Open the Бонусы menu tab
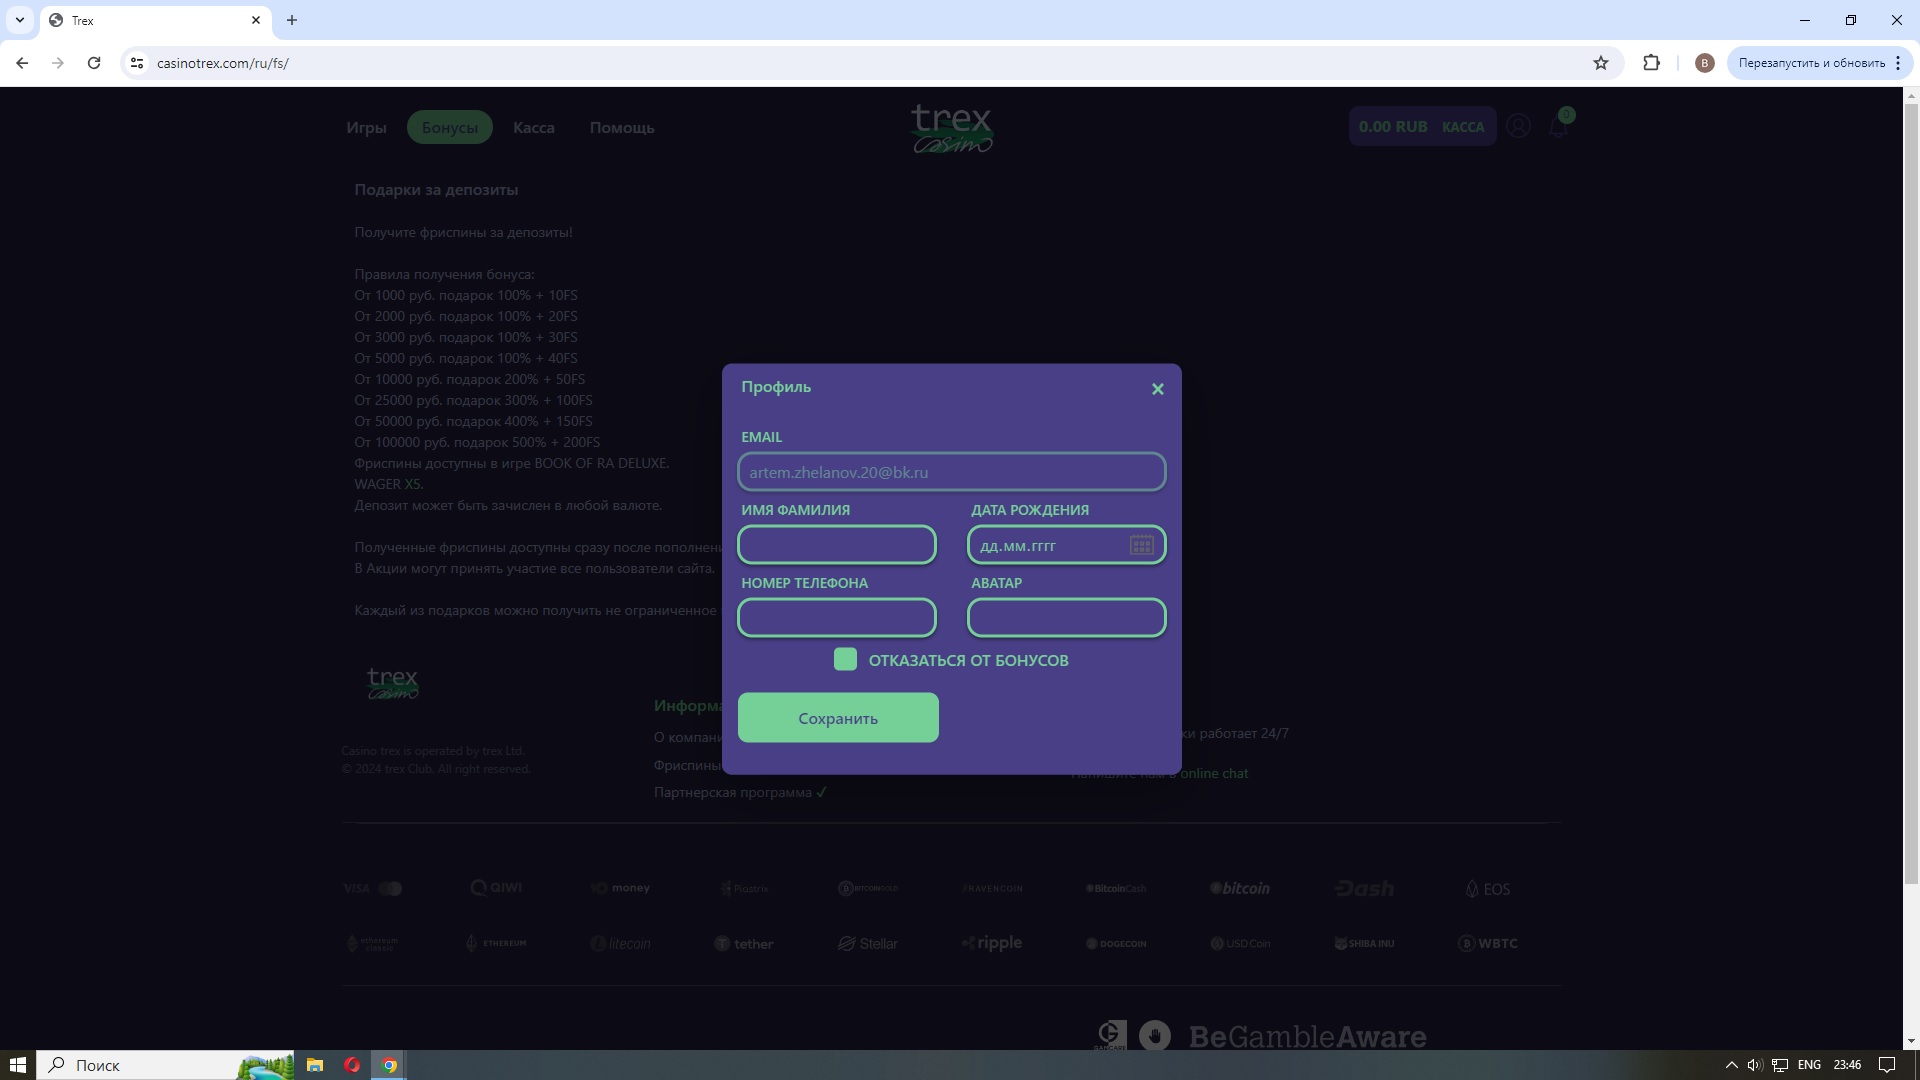1920x1080 pixels. [449, 128]
